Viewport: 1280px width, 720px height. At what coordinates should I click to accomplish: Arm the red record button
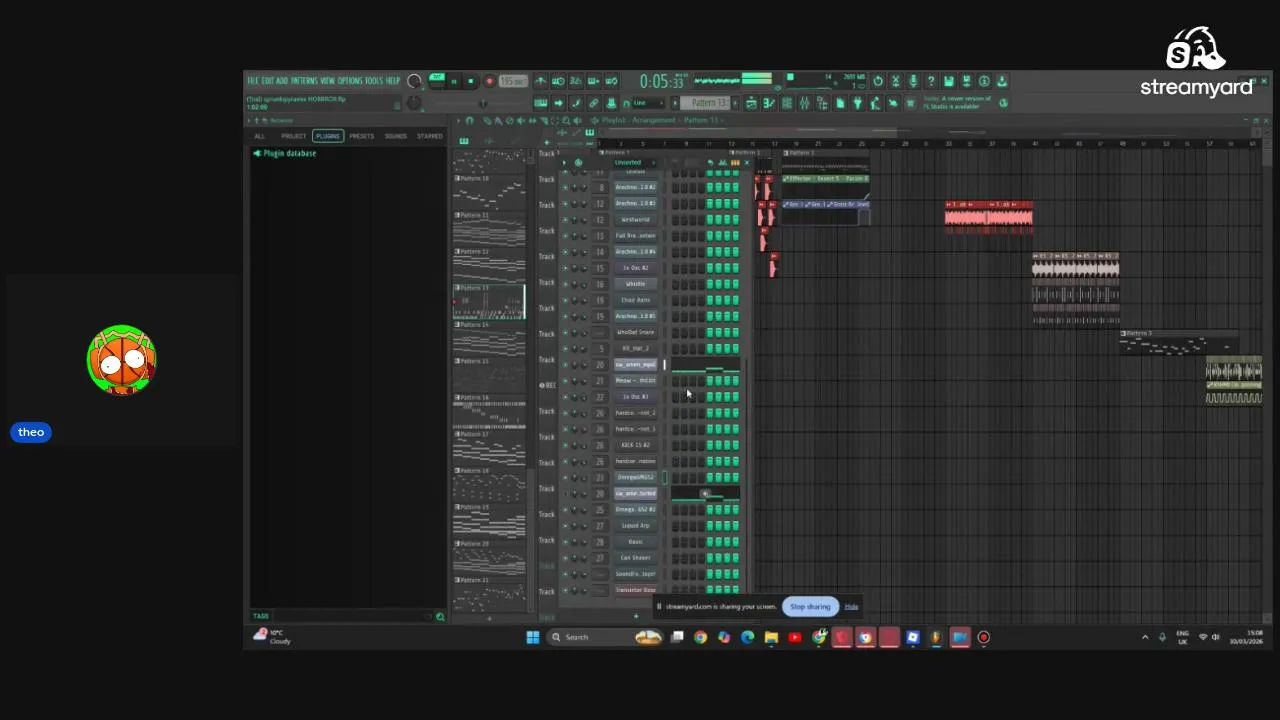489,81
